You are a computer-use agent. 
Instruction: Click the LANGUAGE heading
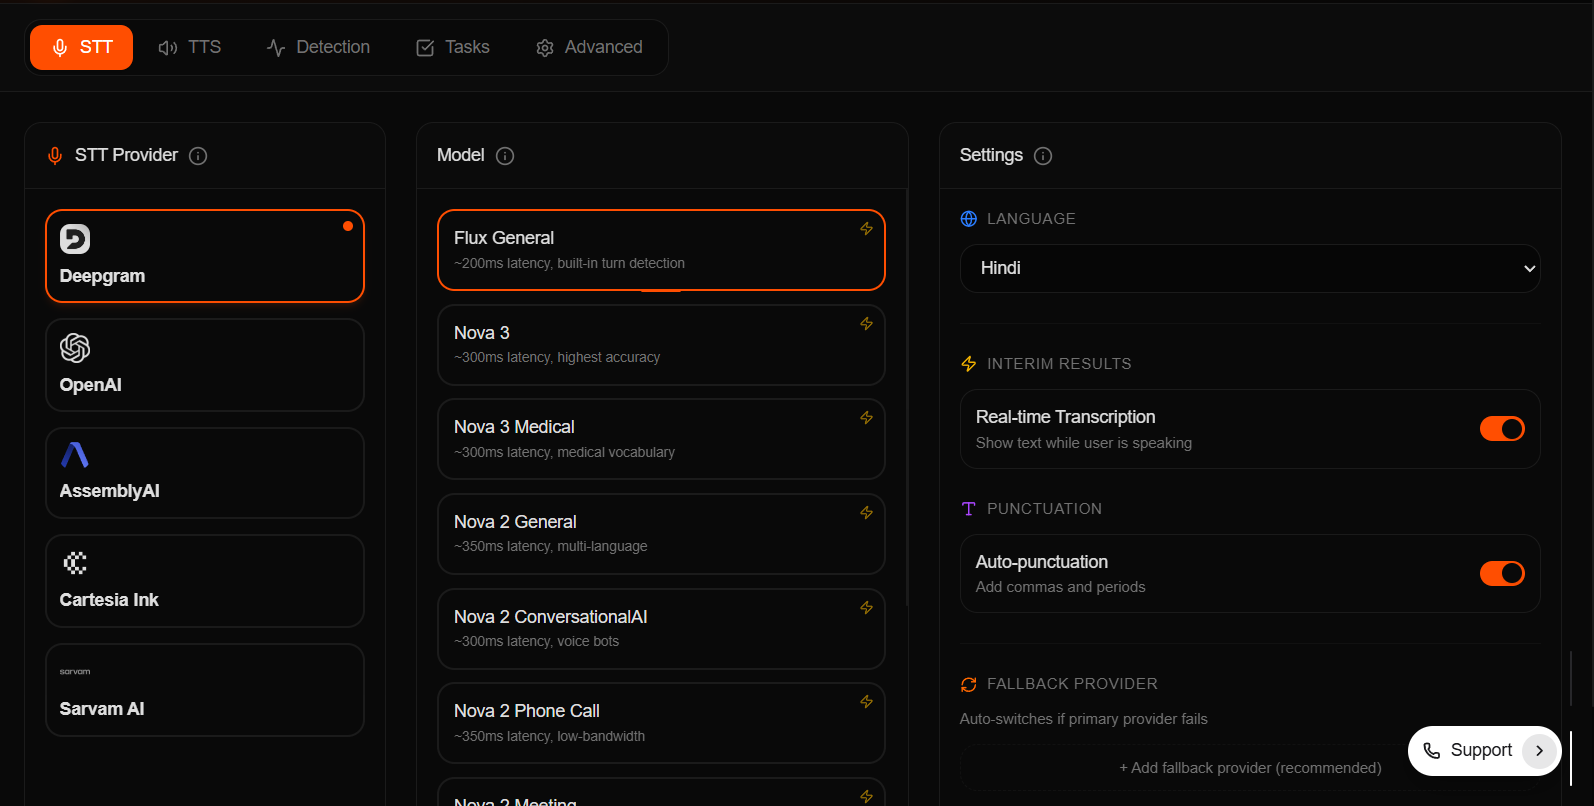coord(1031,219)
